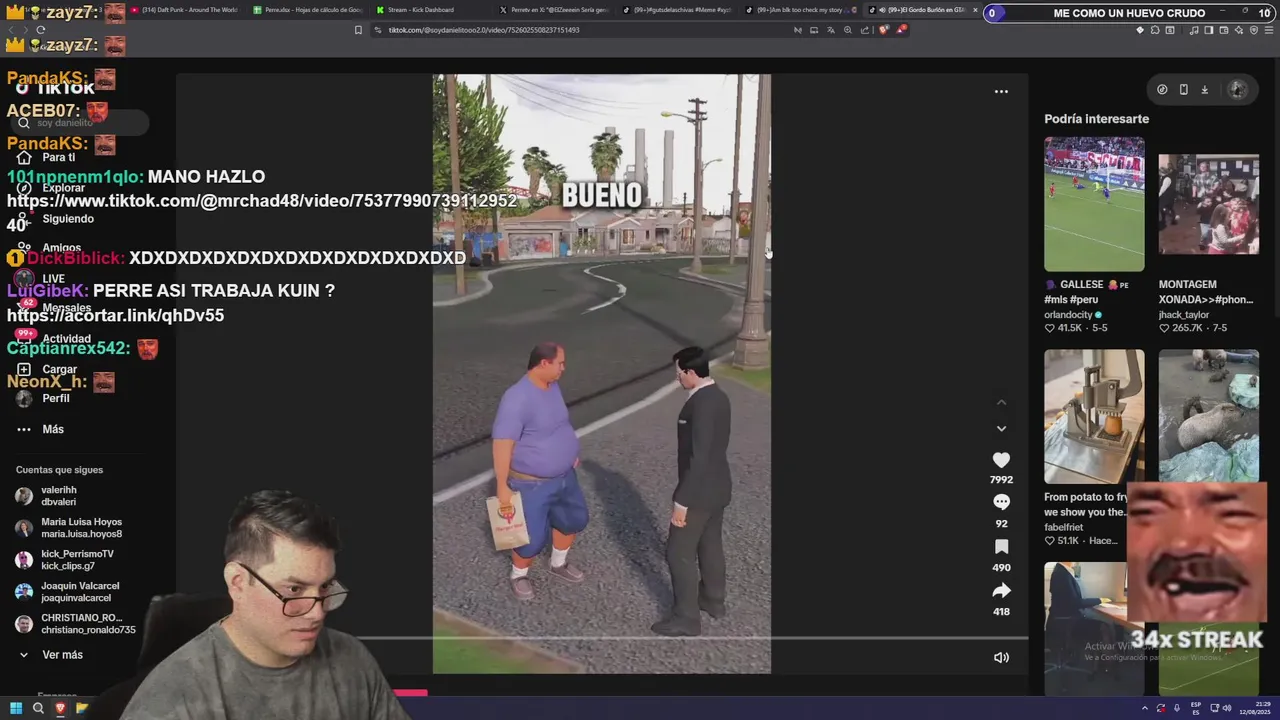Open Actividad notifications in sidebar
This screenshot has height=720, width=1280.
(x=66, y=338)
